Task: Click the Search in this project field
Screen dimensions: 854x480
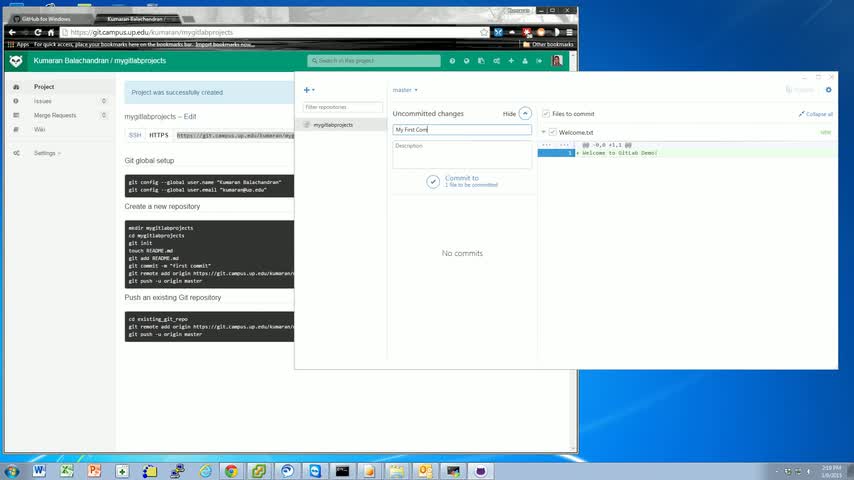Action: 374,61
